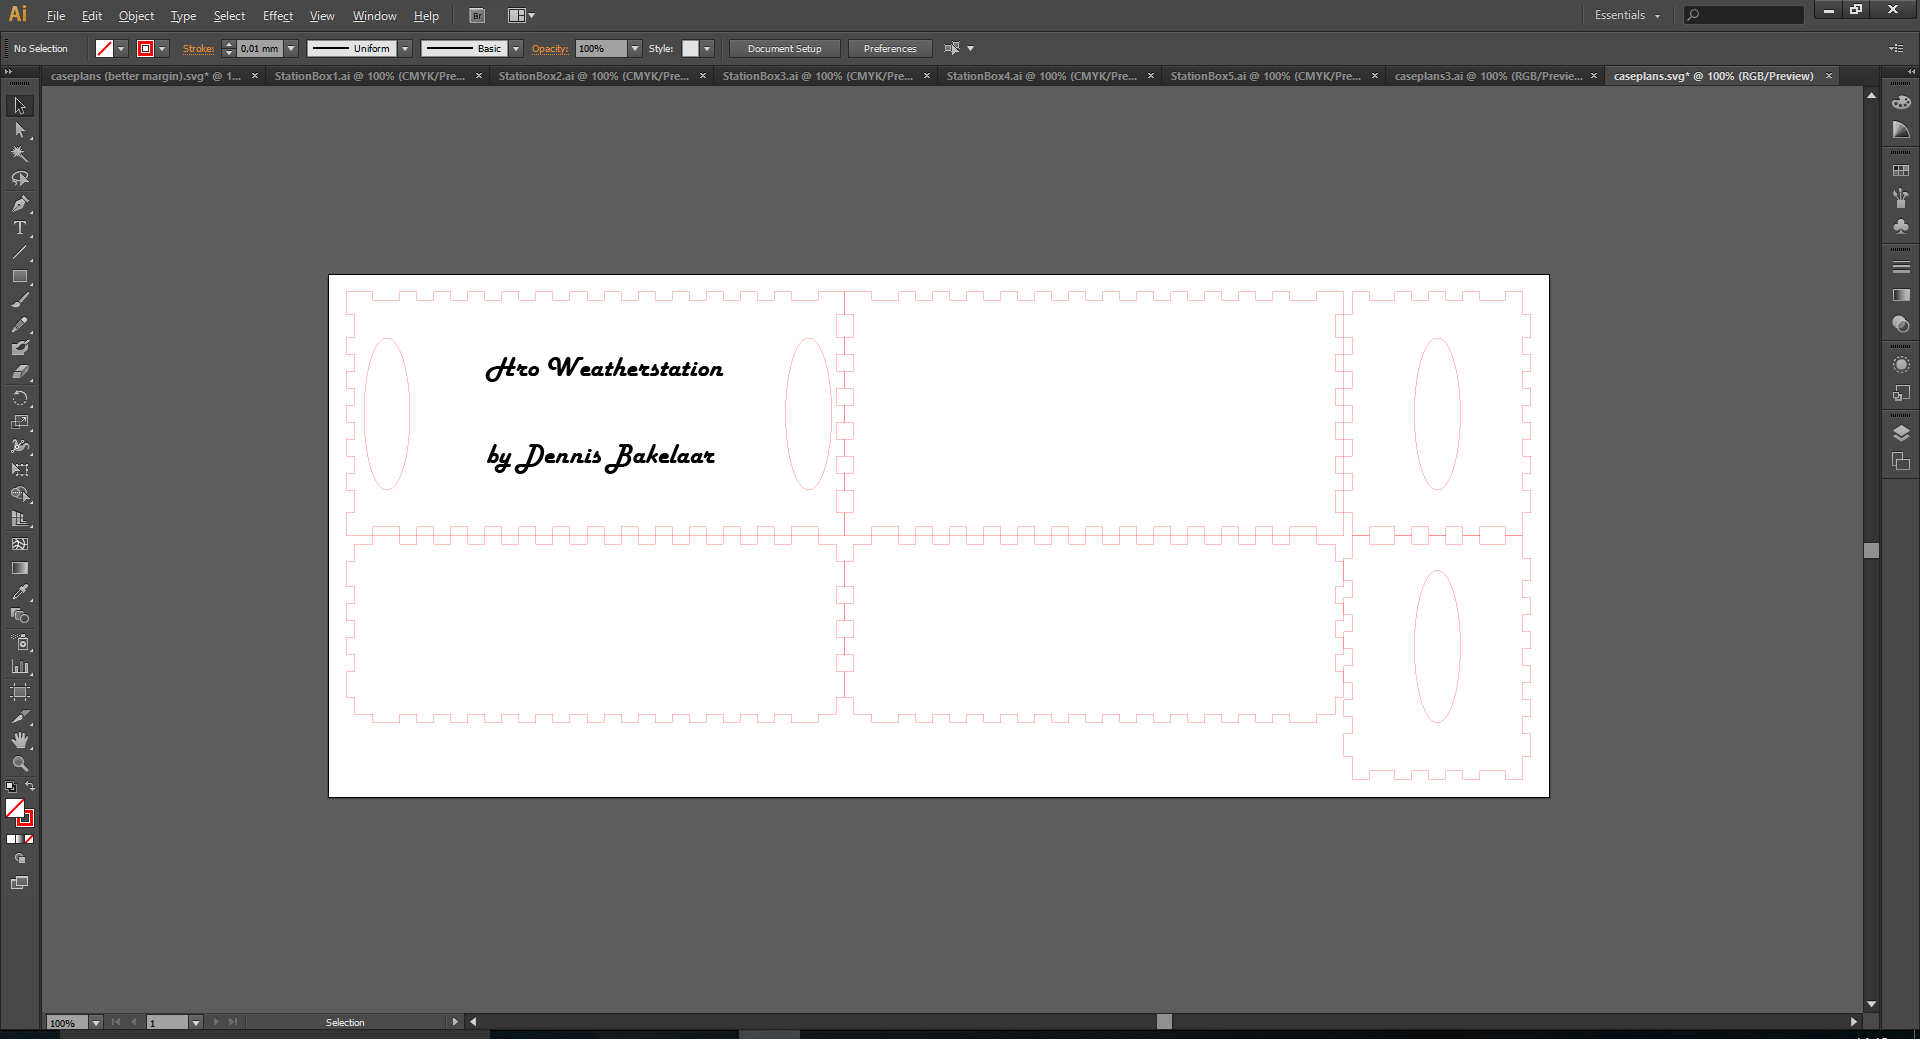Pick the Perspective Grid tool

click(20, 519)
